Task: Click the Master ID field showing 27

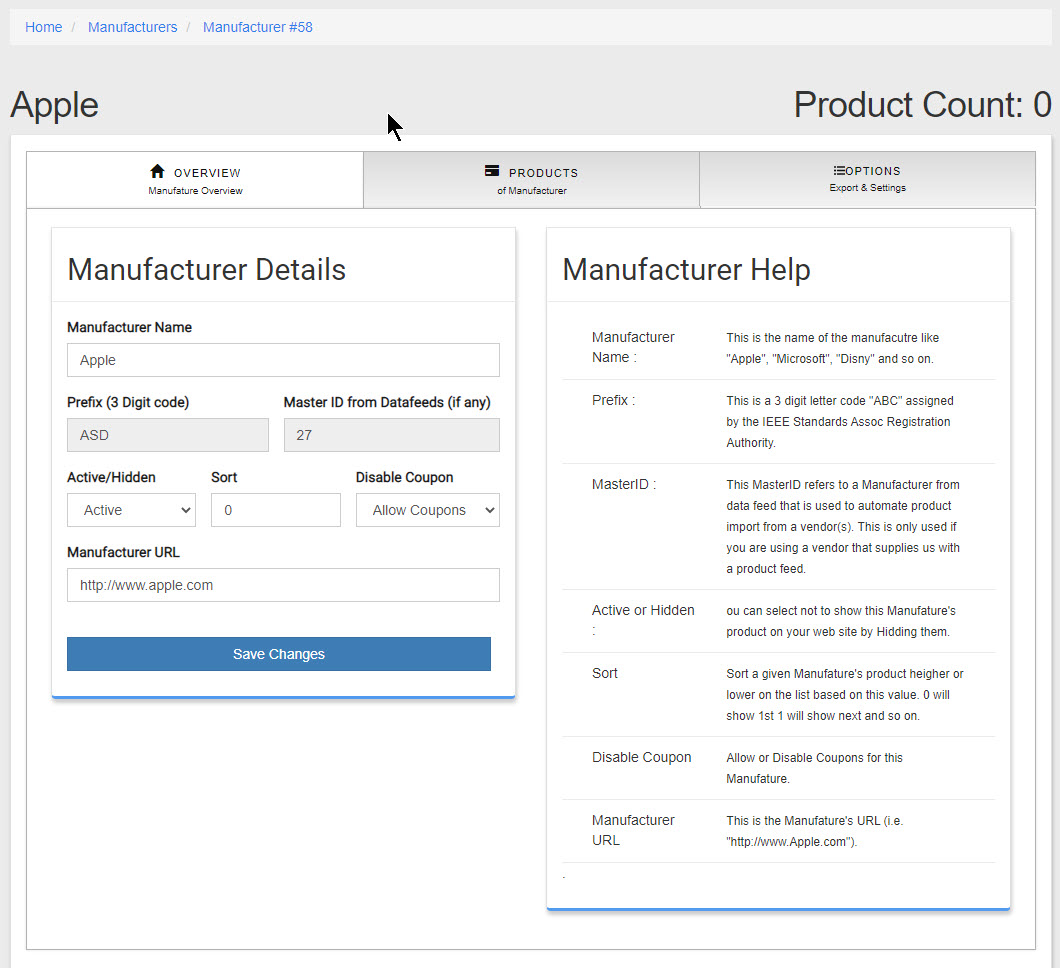Action: pyautogui.click(x=391, y=435)
